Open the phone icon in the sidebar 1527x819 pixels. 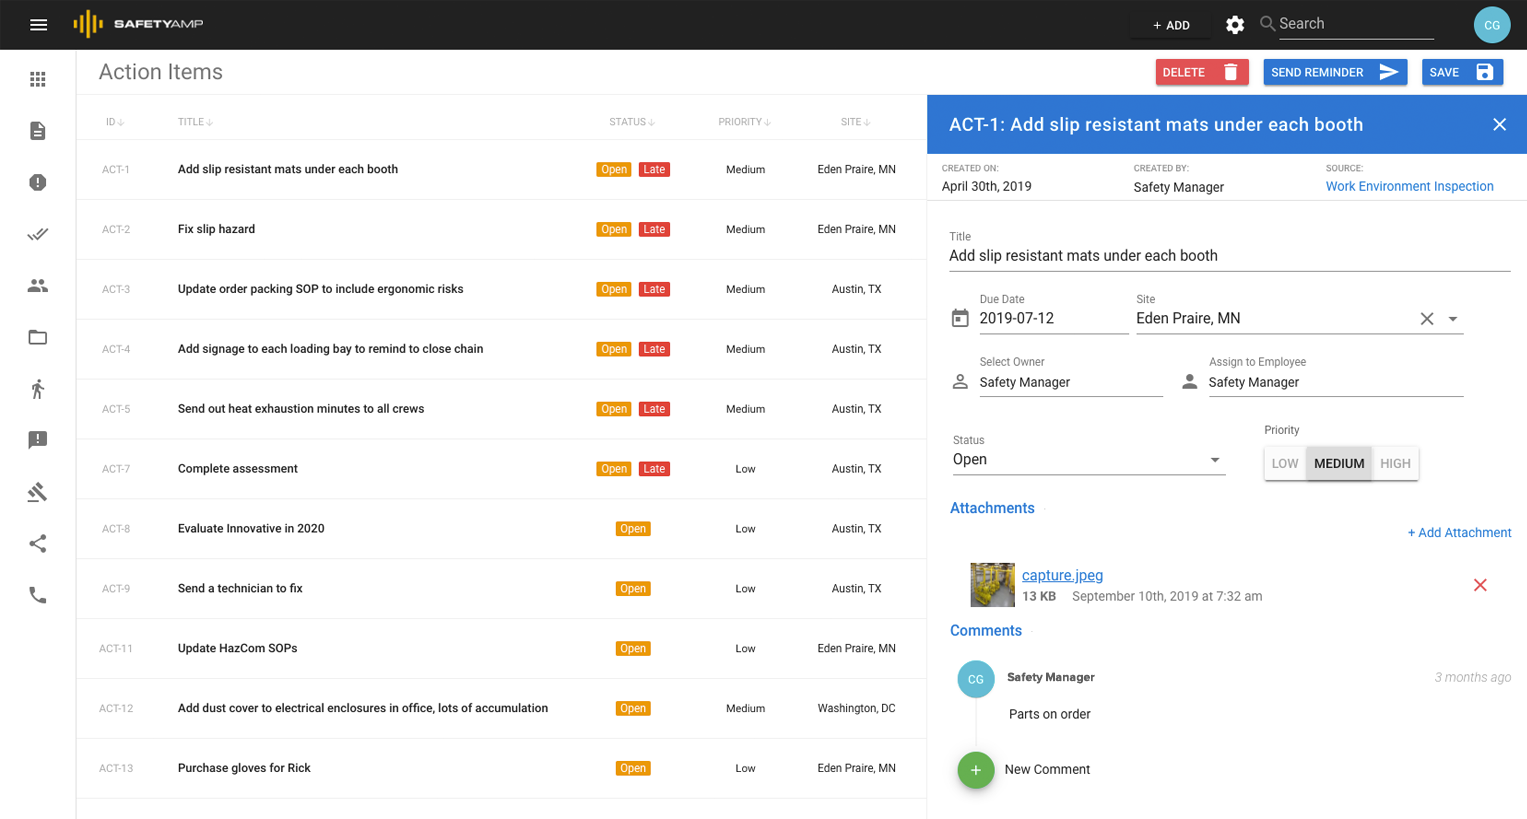[x=38, y=595]
